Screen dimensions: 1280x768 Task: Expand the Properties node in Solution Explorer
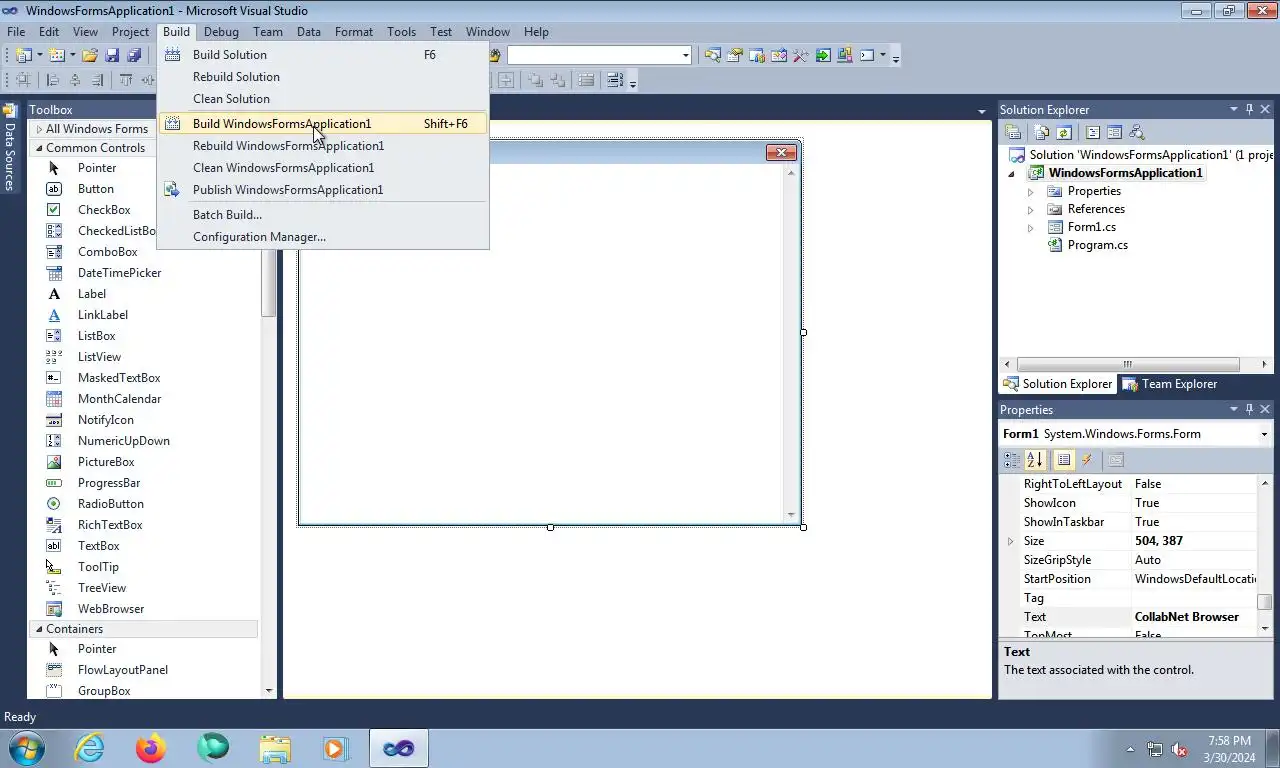[x=1031, y=191]
